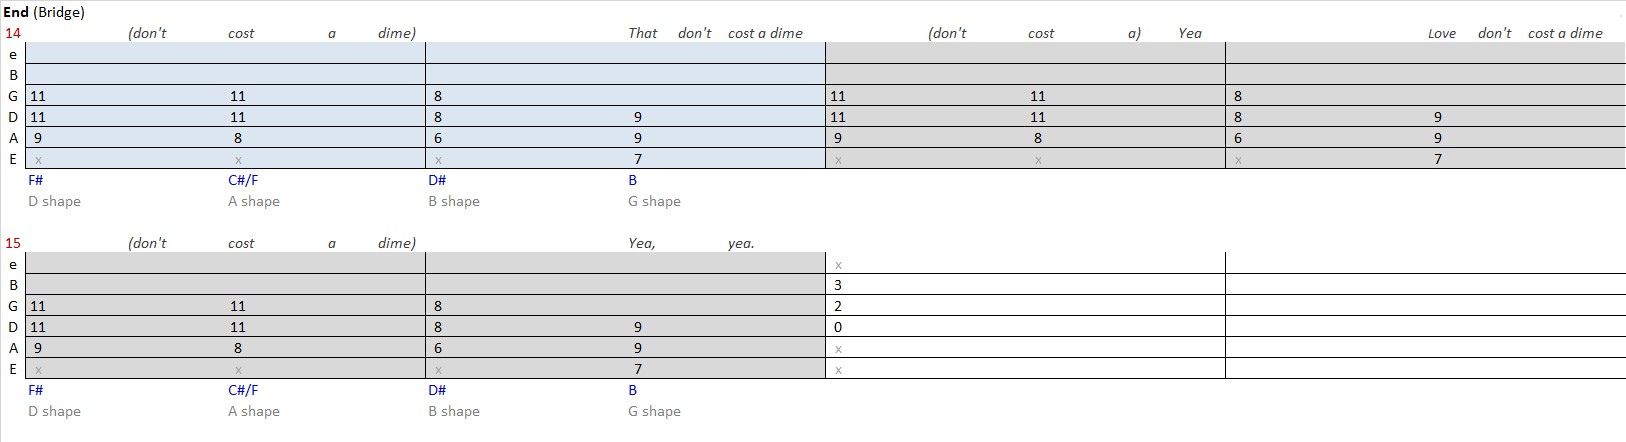Click the End (Bridge) section heading

(45, 13)
